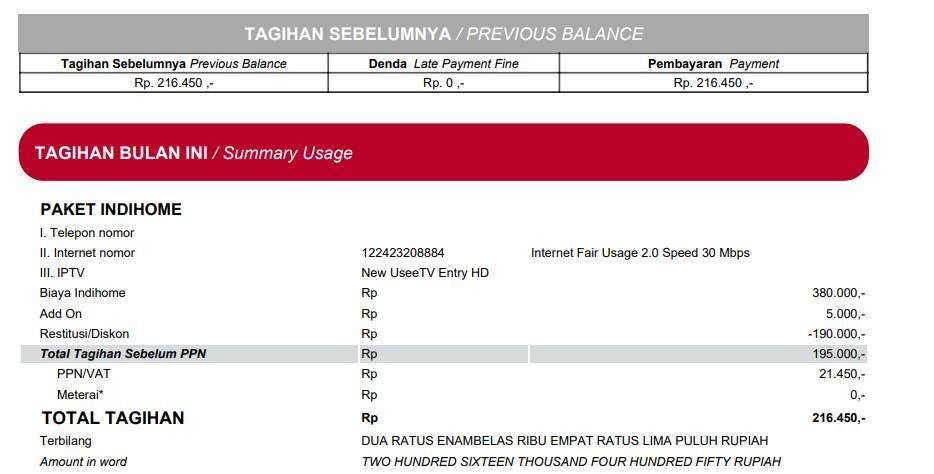This screenshot has height=474, width=934.
Task: Click the 'Amount in word' label
Action: click(x=83, y=461)
